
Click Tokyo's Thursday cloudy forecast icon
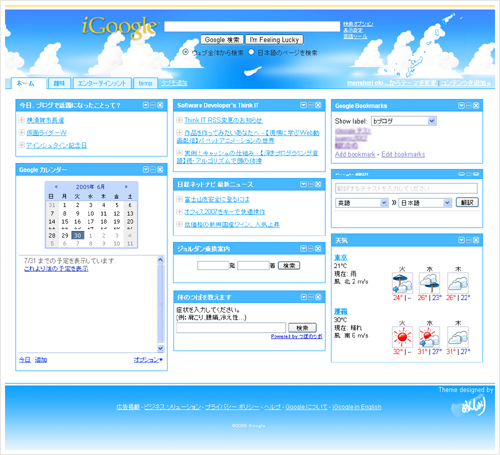click(458, 283)
